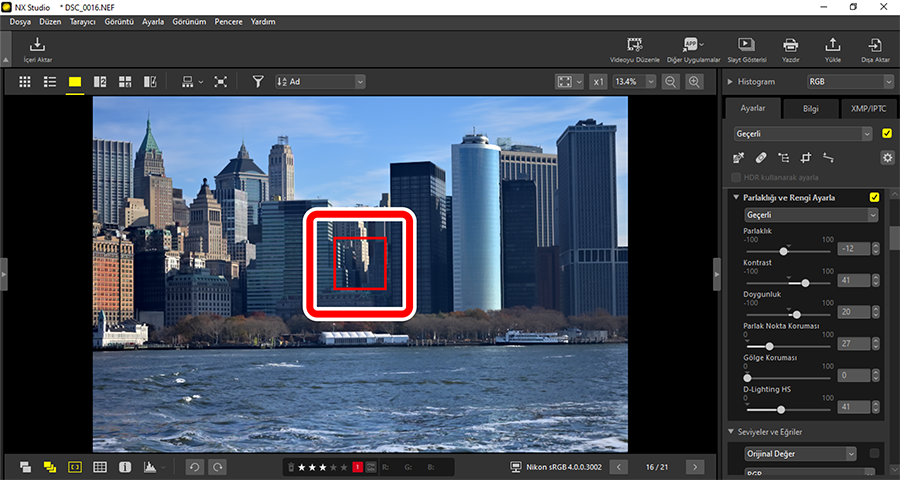Click the zoom out magnifier
The width and height of the screenshot is (900, 480).
click(671, 81)
